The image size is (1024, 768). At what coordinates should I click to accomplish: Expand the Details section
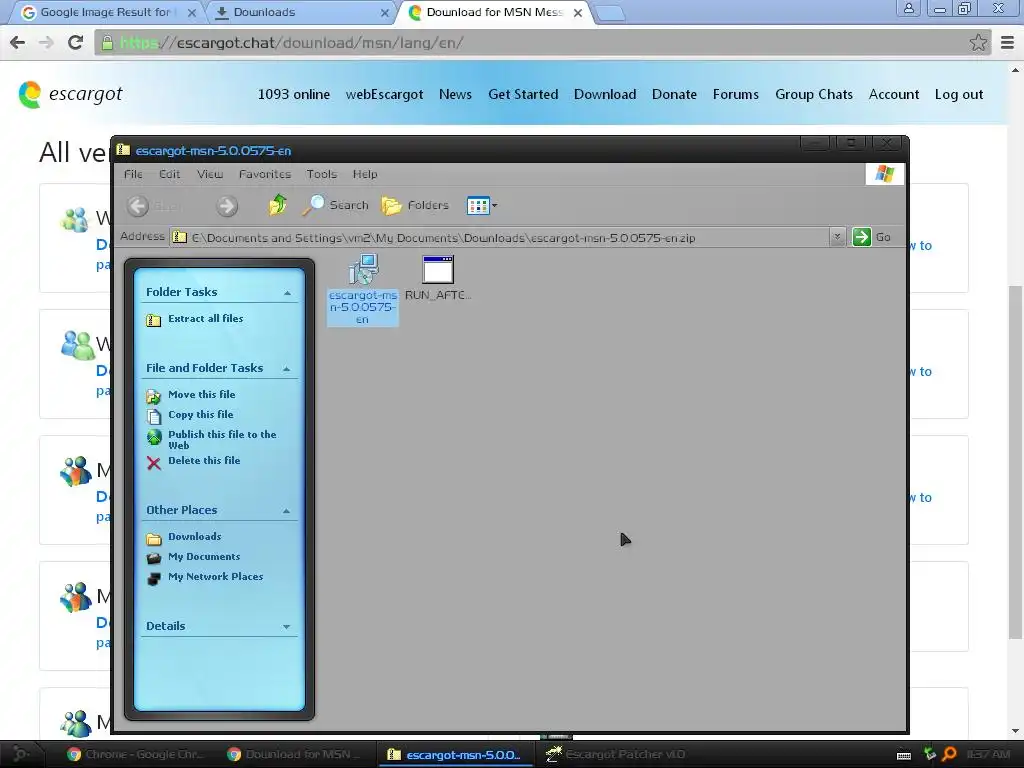click(286, 626)
